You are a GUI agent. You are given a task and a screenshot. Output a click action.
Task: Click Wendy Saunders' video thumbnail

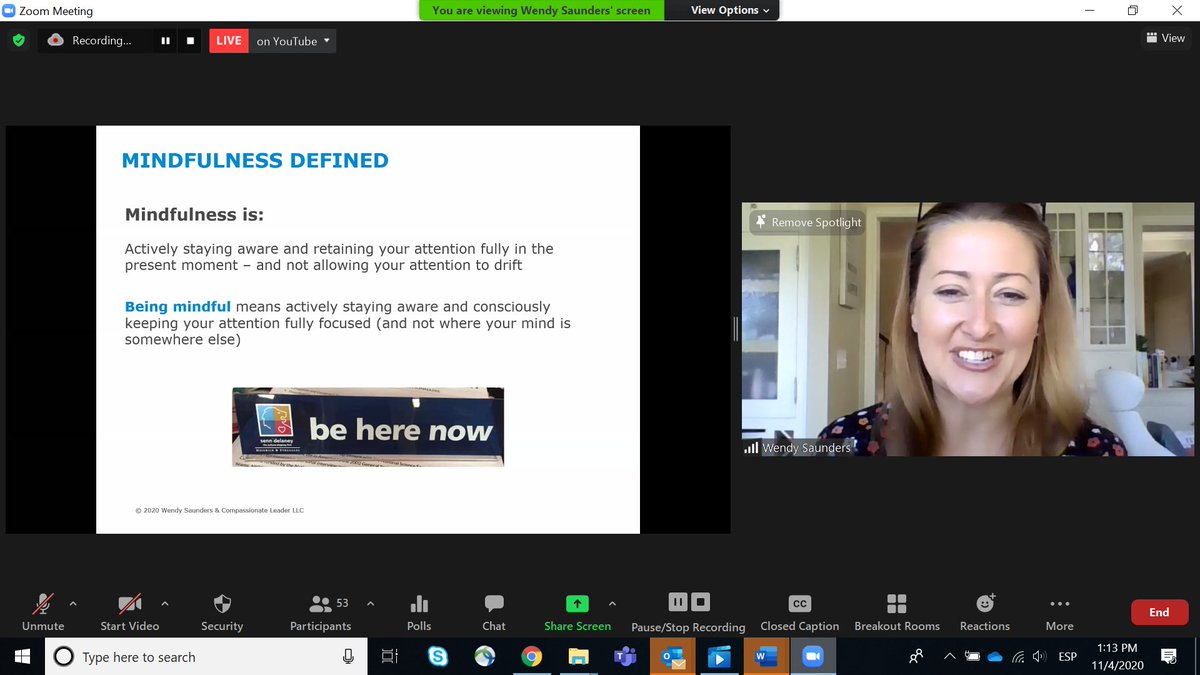point(966,330)
